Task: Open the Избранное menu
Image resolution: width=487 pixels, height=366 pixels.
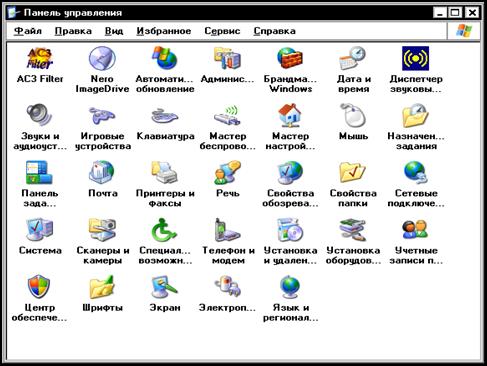Action: point(164,31)
